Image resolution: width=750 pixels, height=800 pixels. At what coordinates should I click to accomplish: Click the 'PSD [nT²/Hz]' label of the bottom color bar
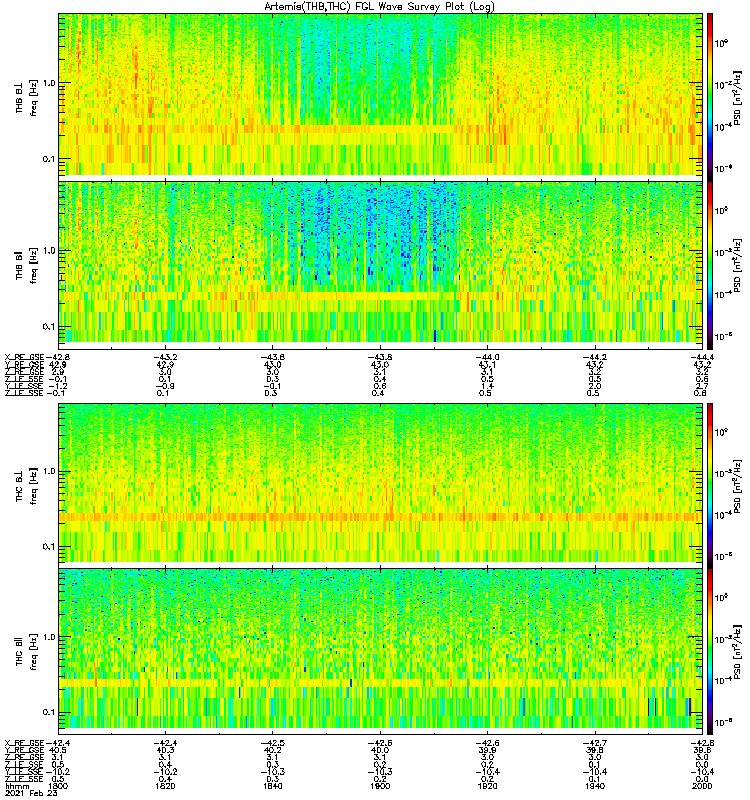[737, 651]
